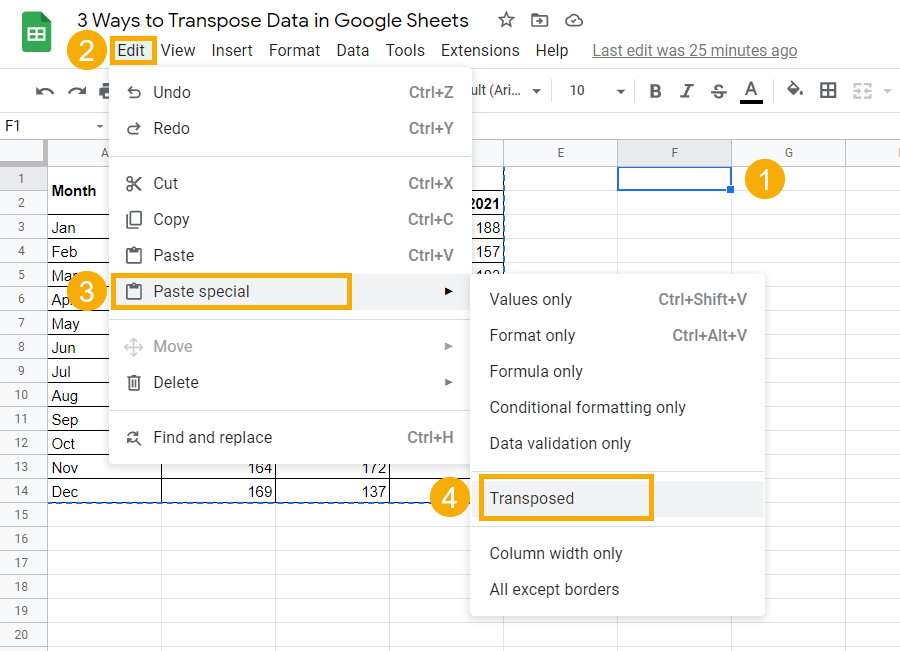Expand the Name Box dropdown arrow
The height and width of the screenshot is (651, 900).
coord(100,126)
